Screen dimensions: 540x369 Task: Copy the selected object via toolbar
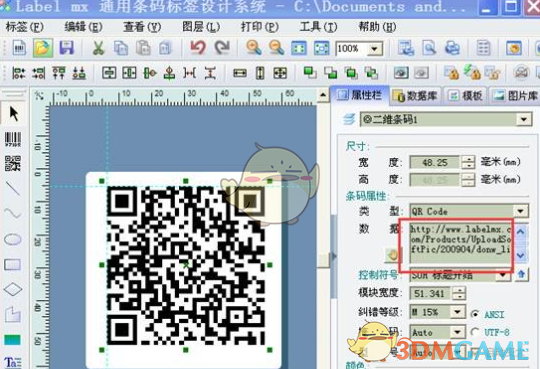tap(121, 48)
